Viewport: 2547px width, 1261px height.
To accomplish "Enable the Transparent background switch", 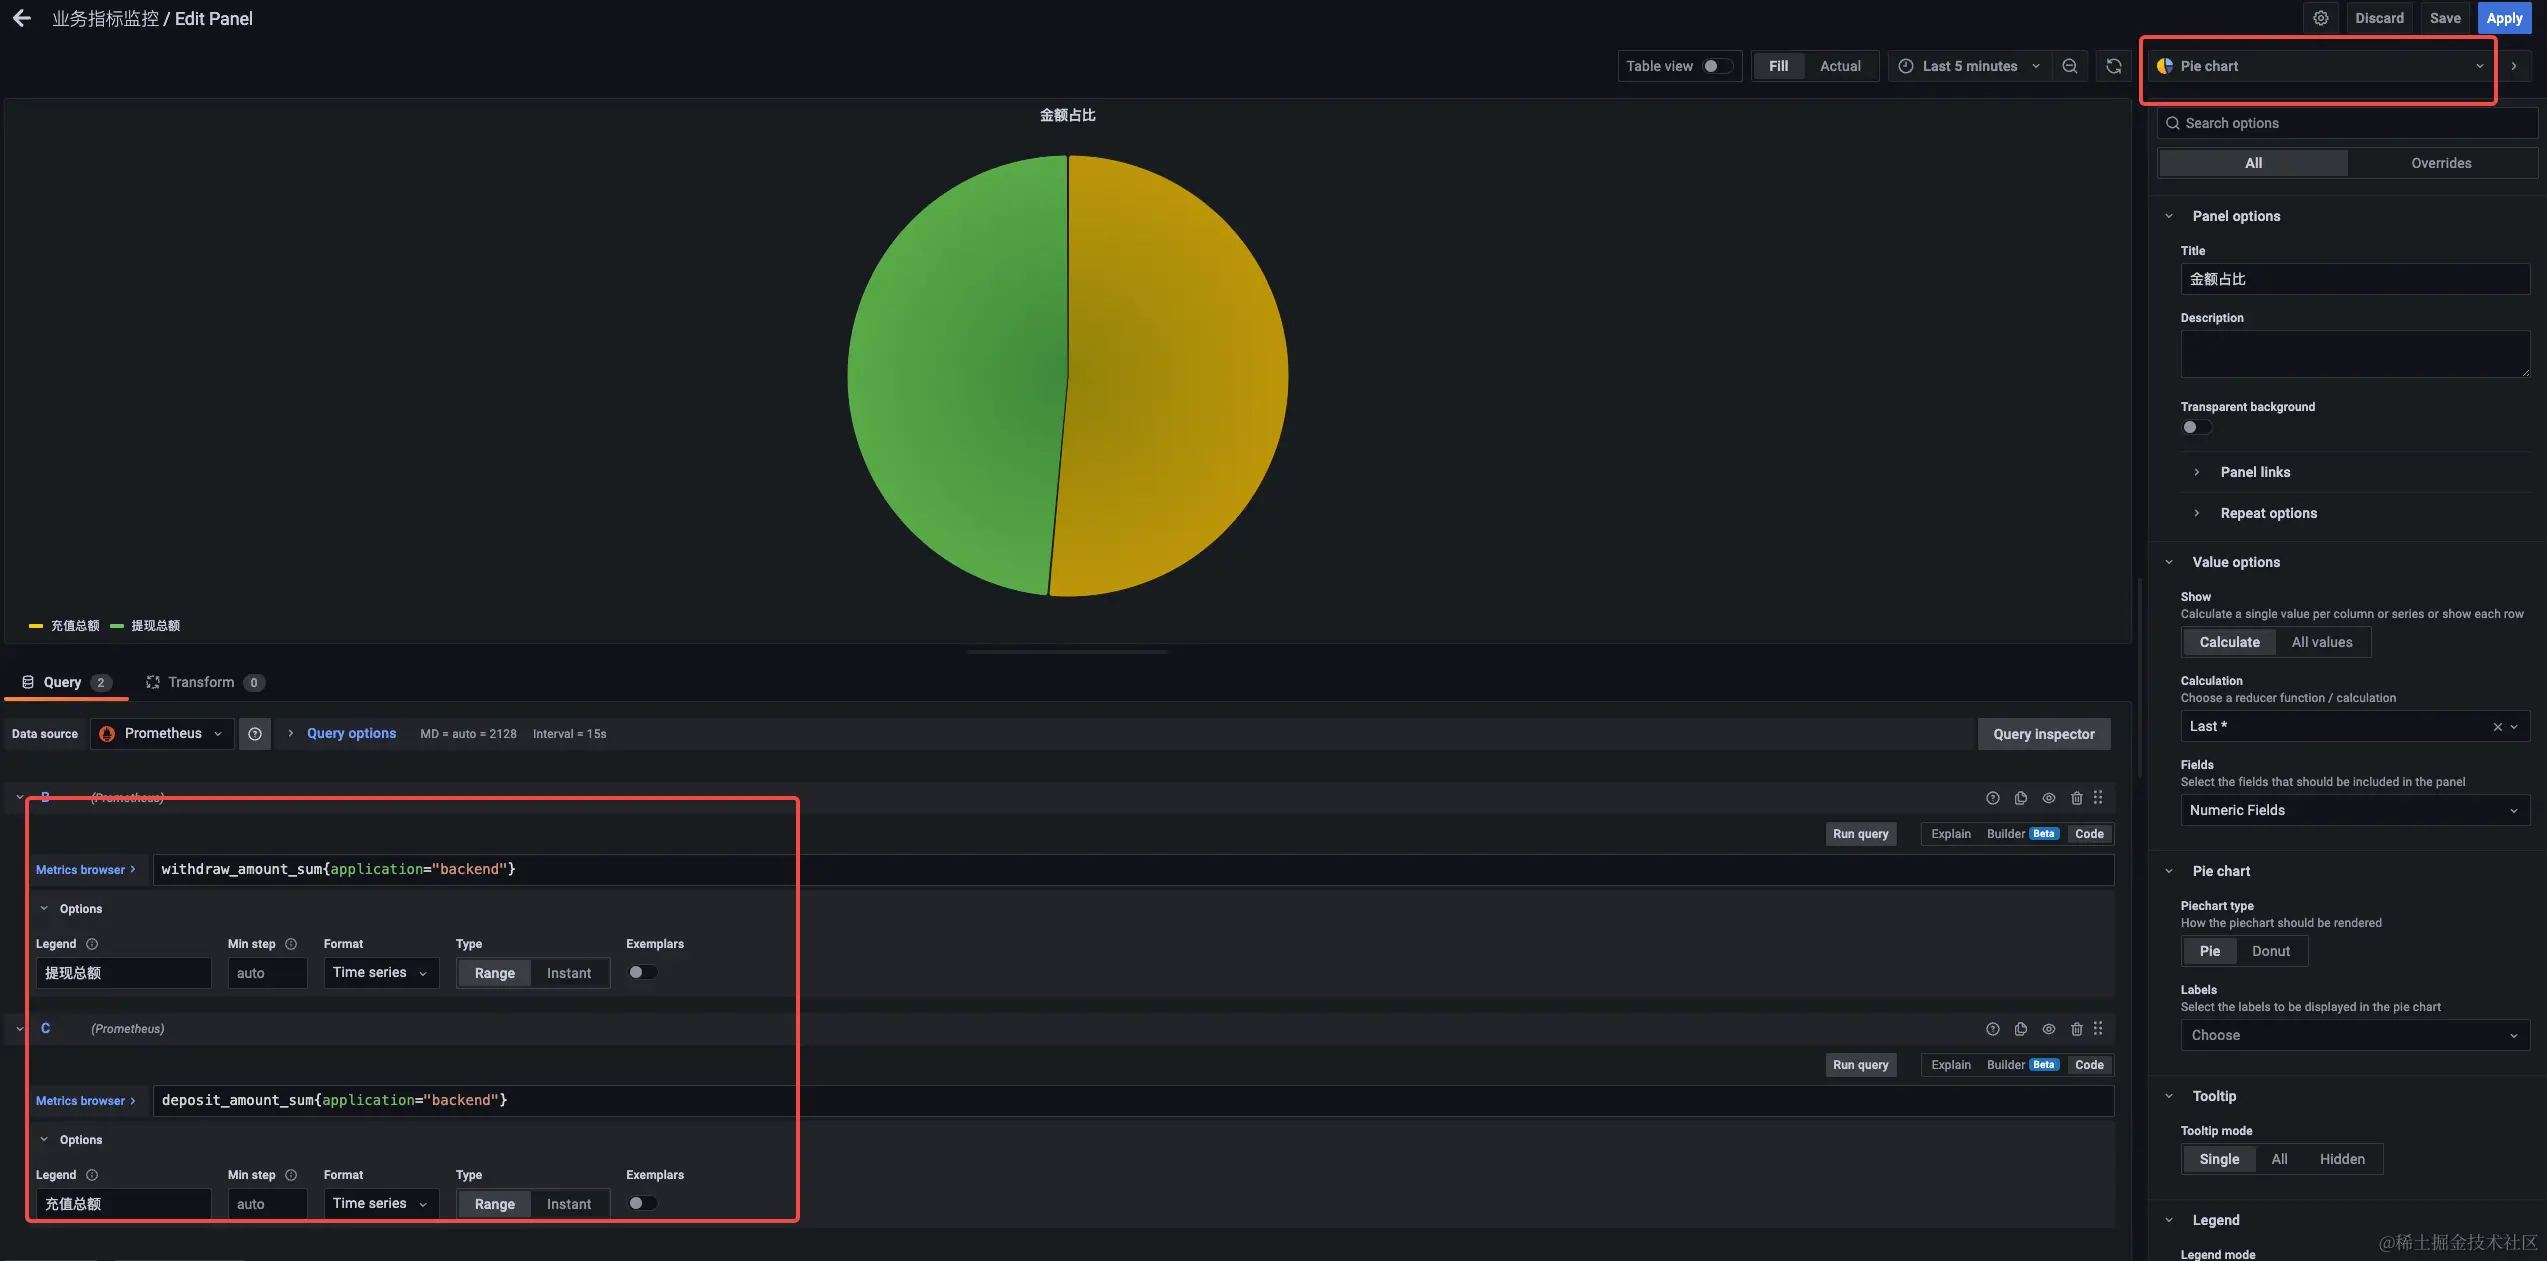I will tap(2196, 427).
